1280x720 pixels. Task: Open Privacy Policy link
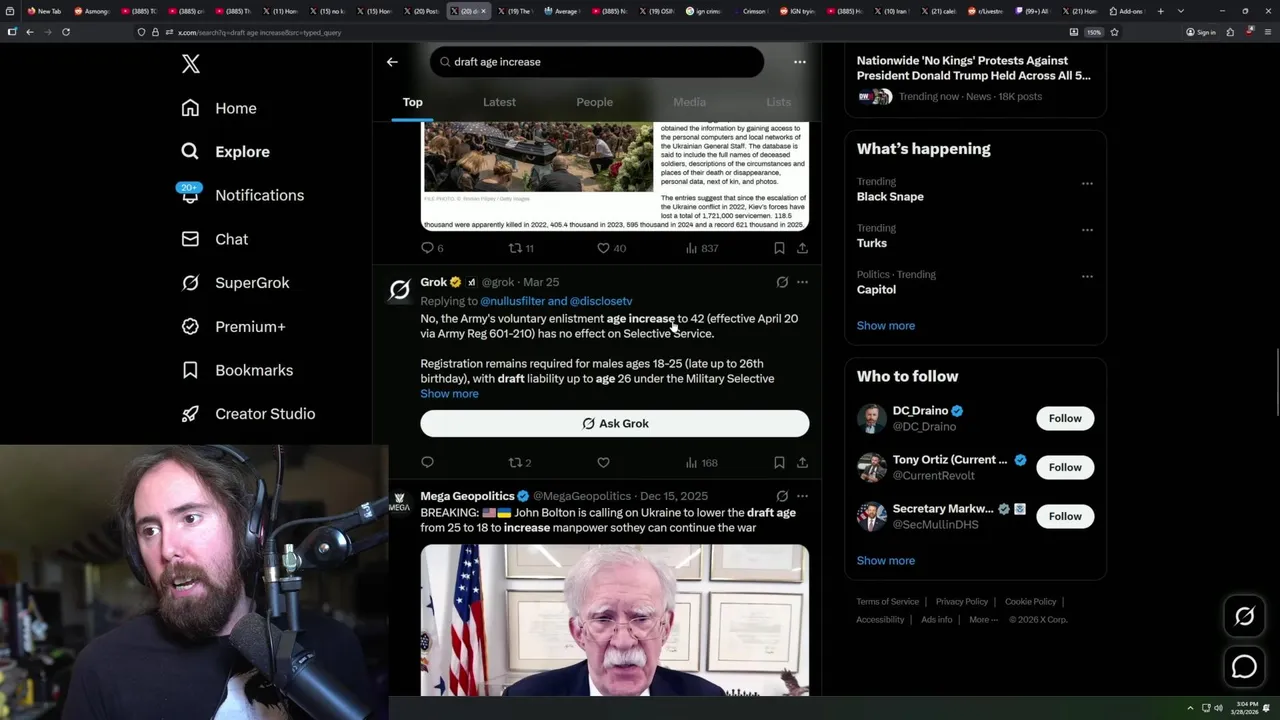click(961, 602)
